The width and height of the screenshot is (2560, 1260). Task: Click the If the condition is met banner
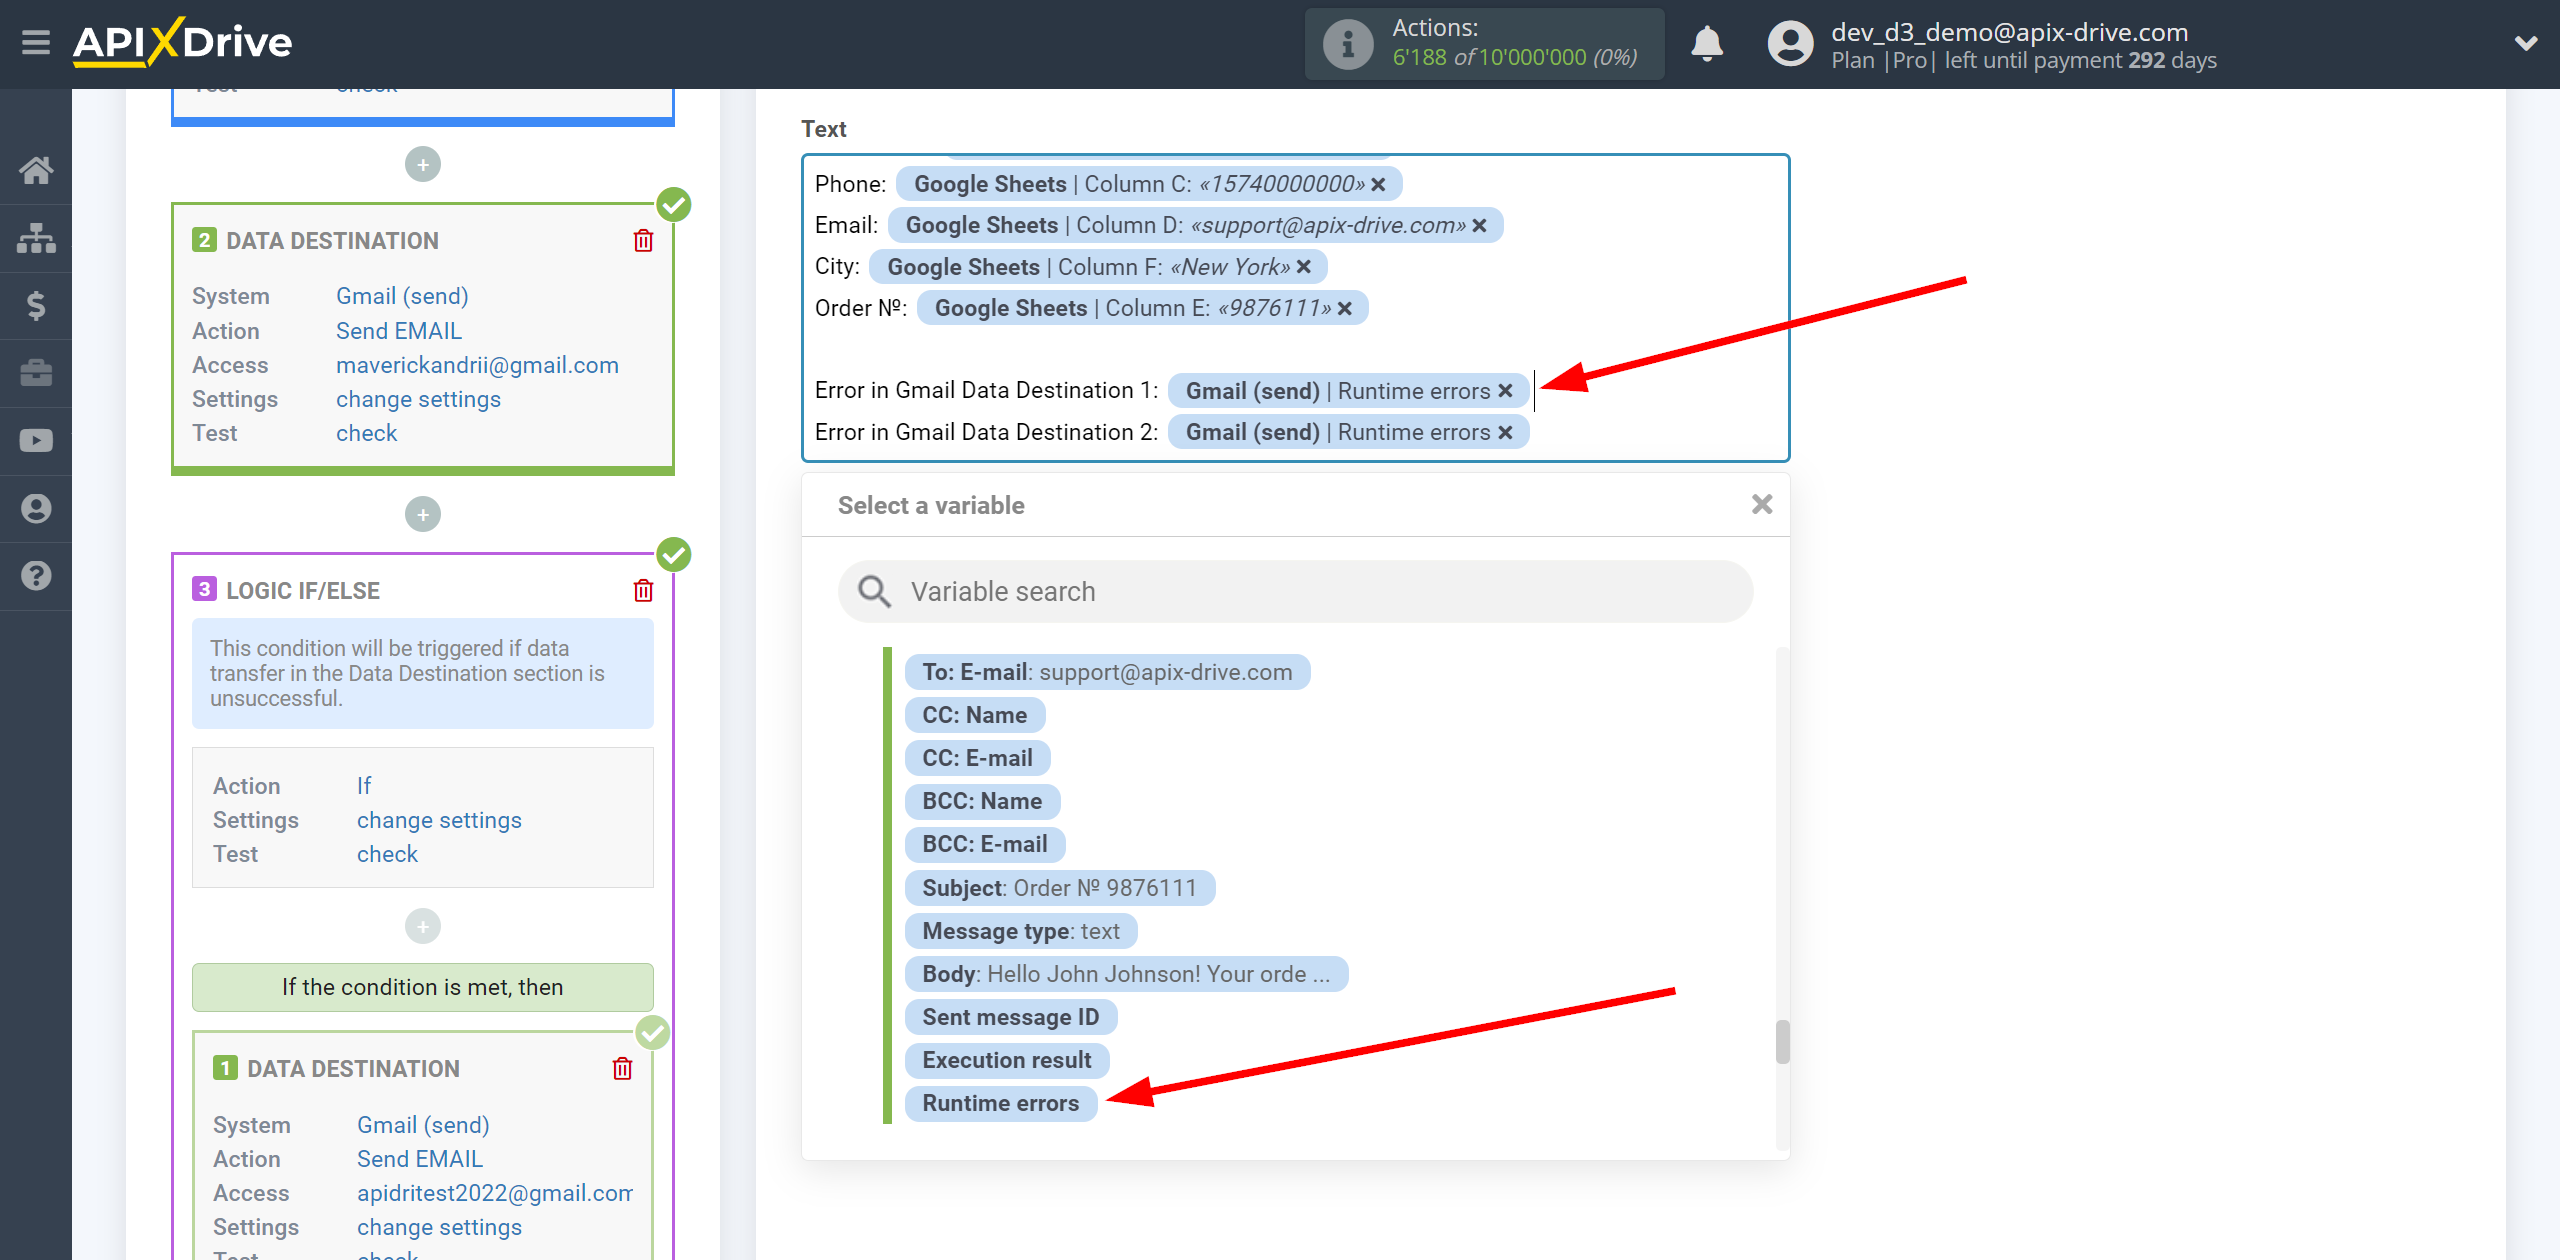tap(423, 987)
